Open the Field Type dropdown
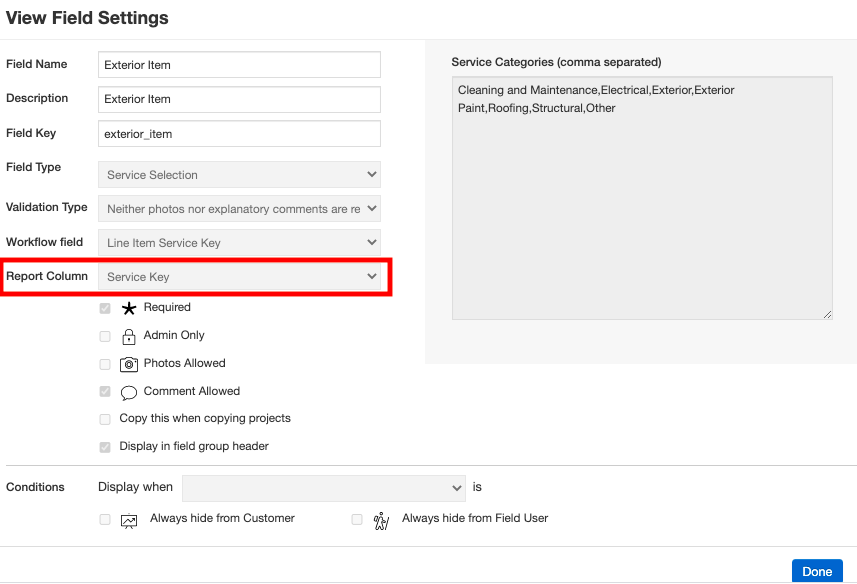Image resolution: width=857 pixels, height=584 pixels. (x=239, y=175)
